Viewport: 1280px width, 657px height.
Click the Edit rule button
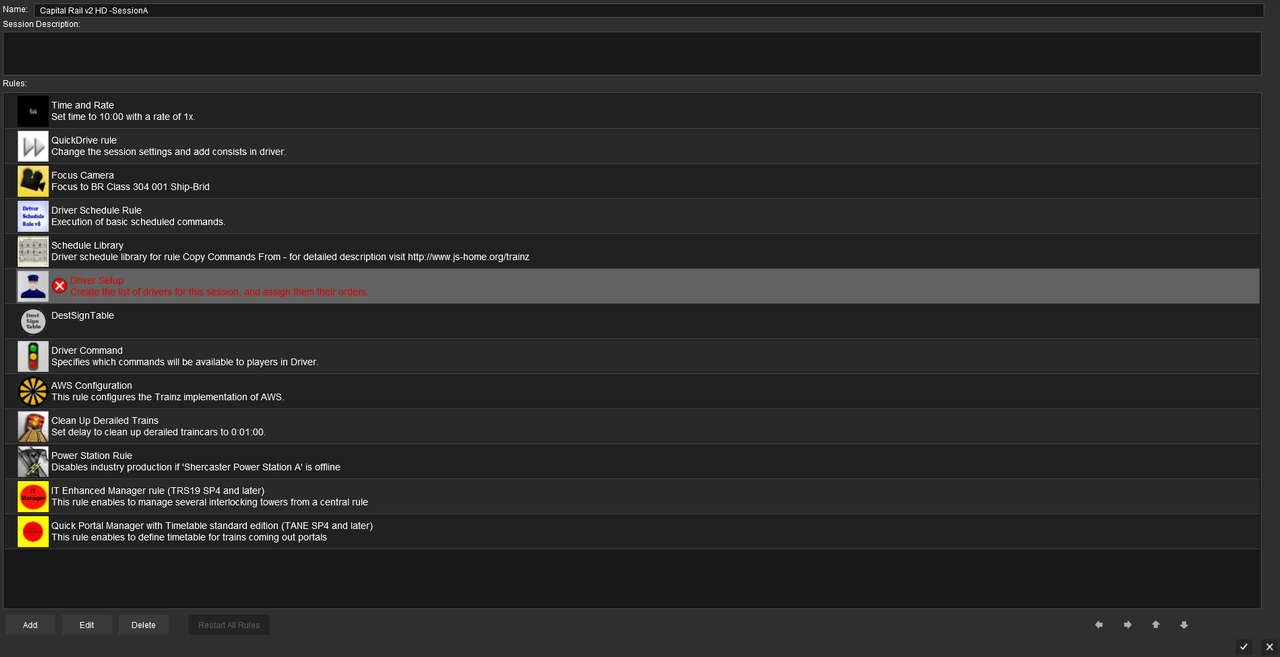point(87,625)
